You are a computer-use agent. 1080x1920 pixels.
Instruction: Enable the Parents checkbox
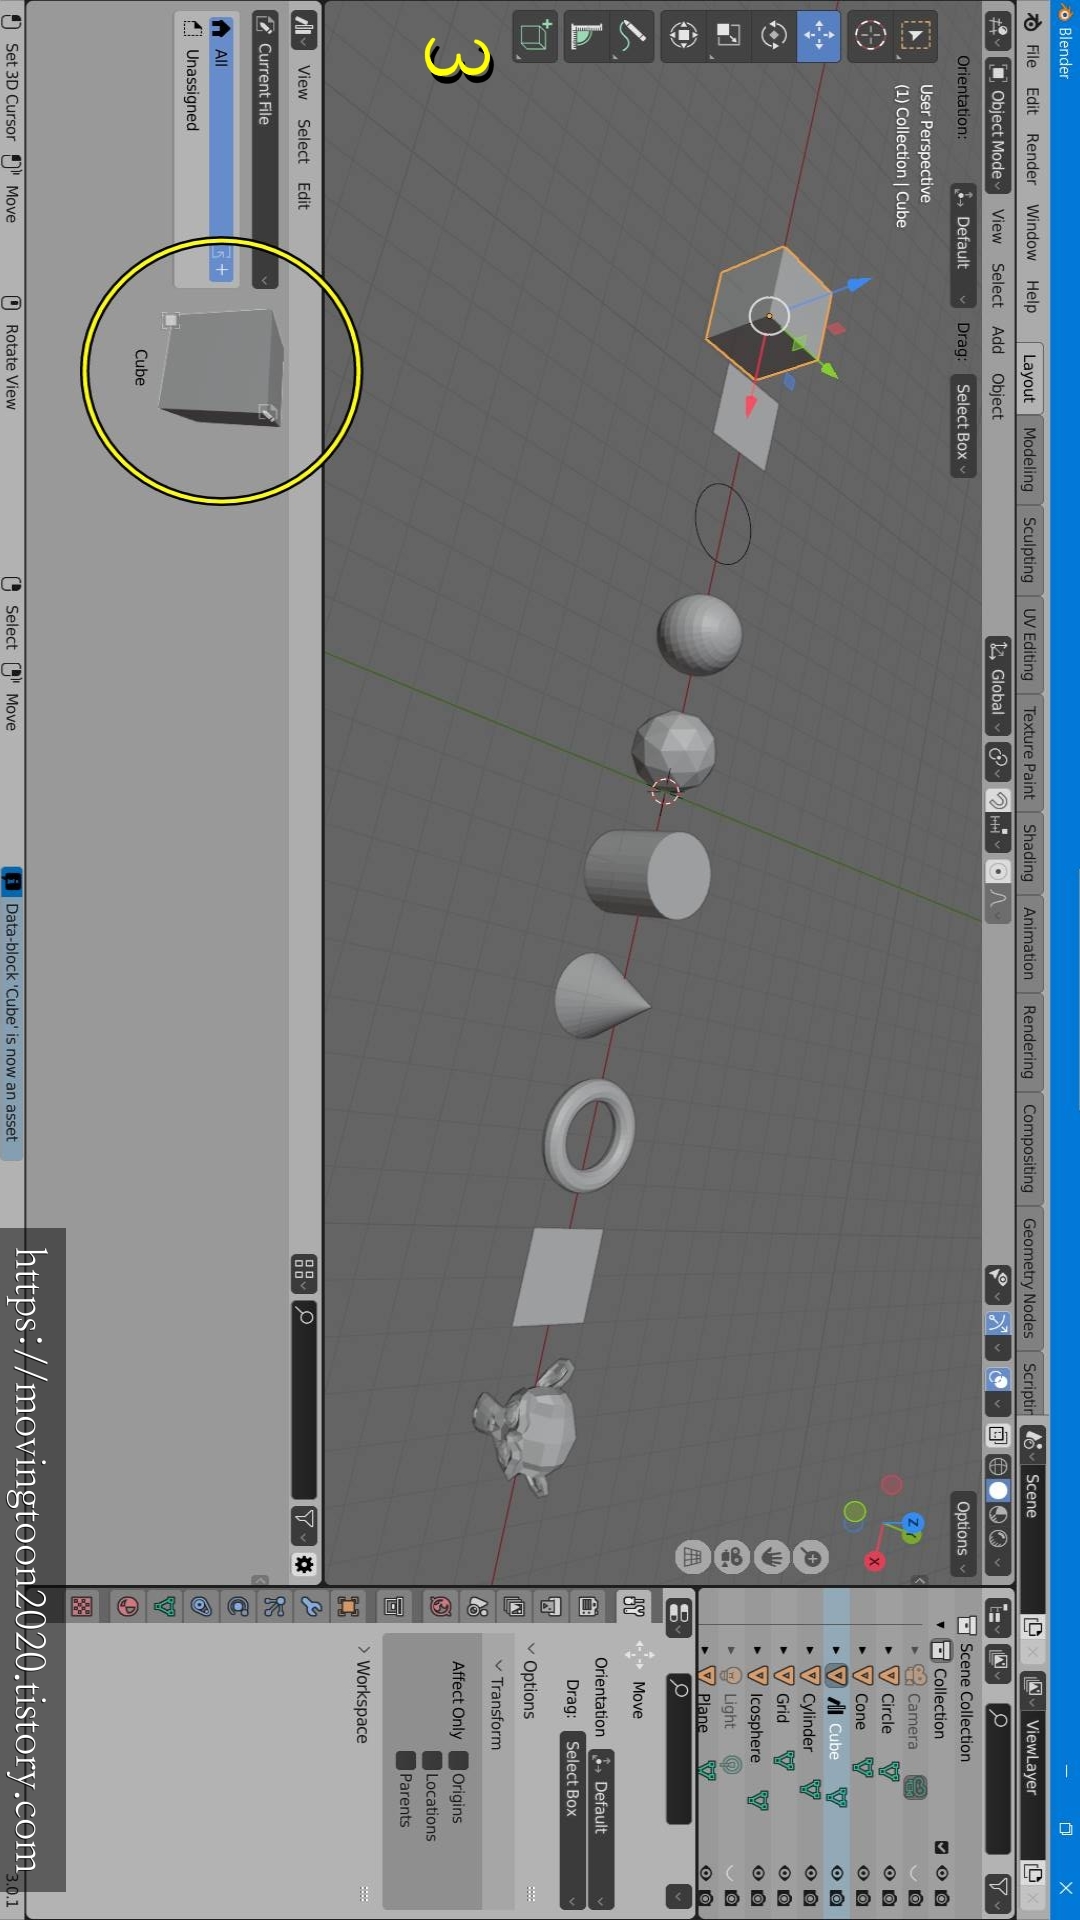pos(406,1760)
